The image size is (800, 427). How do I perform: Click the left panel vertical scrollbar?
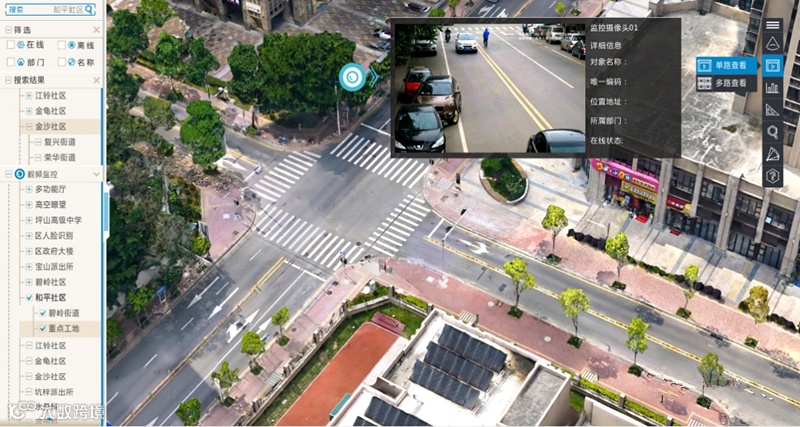pos(106,210)
